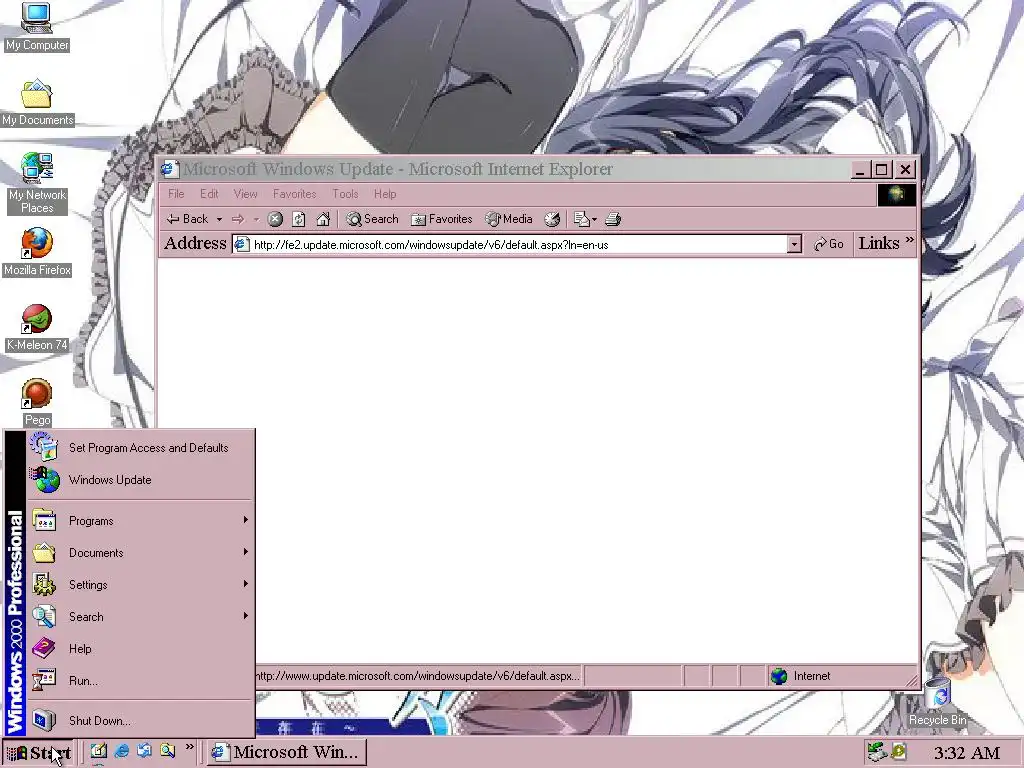
Task: Open the File menu
Action: [176, 194]
